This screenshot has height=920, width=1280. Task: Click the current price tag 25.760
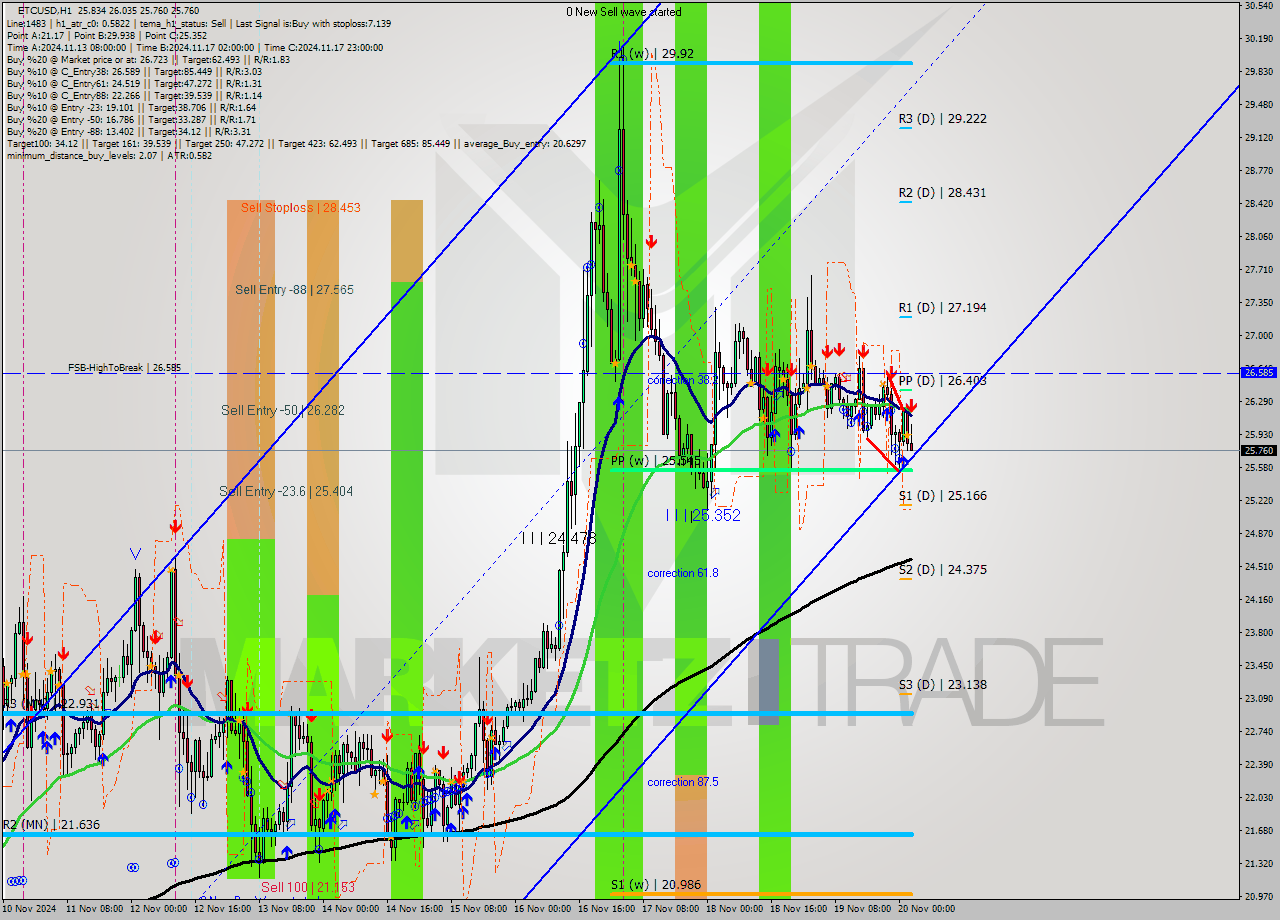[1259, 451]
